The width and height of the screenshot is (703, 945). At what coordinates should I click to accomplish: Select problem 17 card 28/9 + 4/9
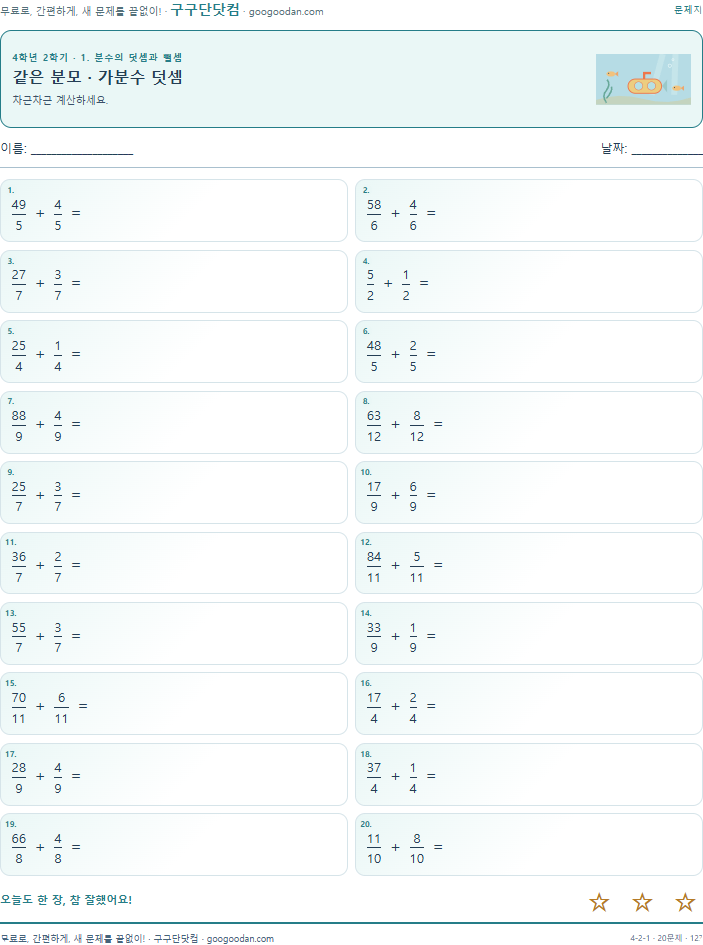coord(174,774)
